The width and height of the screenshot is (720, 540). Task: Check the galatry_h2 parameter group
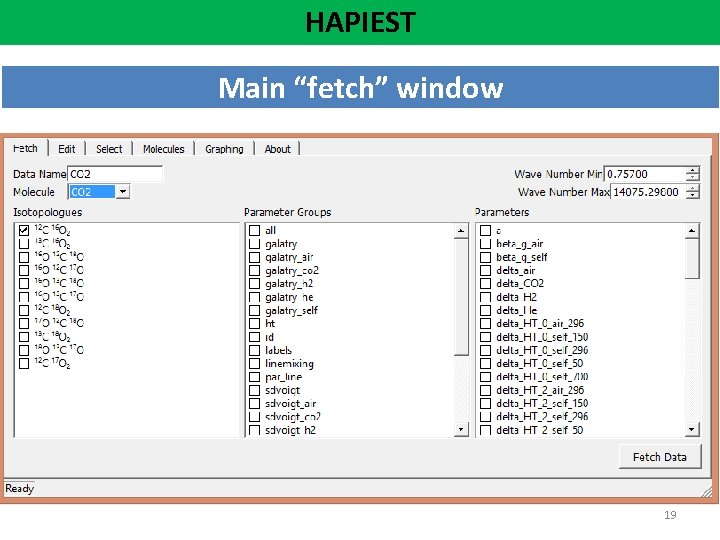(254, 283)
